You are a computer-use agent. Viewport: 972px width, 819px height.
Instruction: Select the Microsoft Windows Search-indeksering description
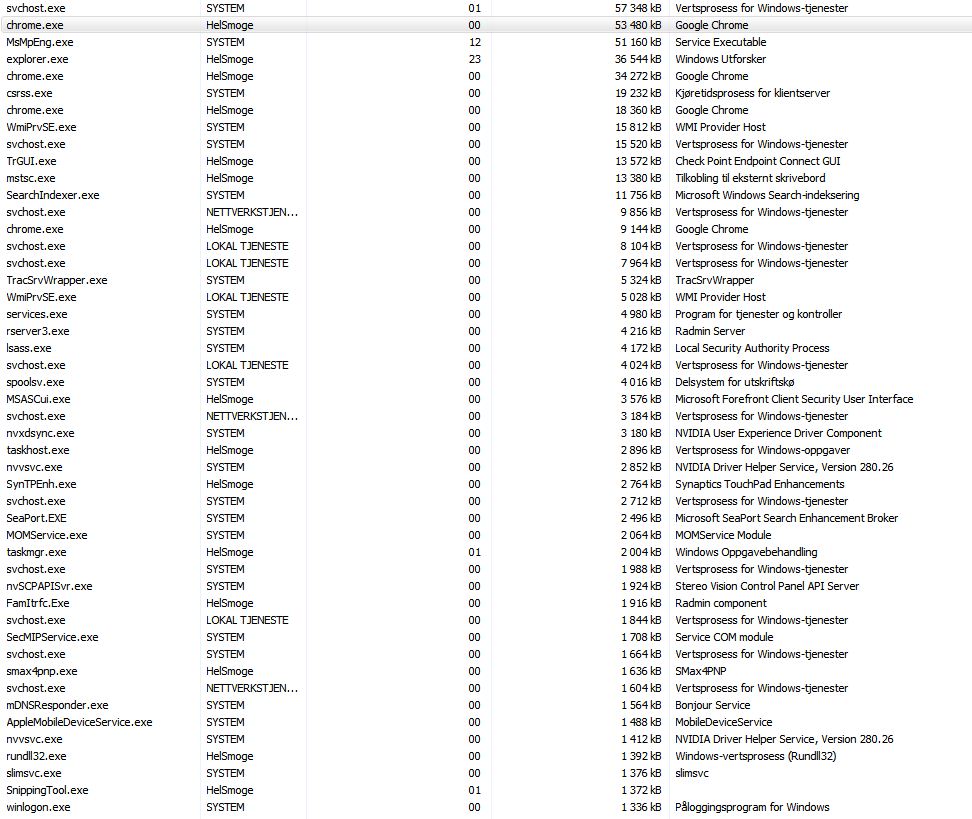[767, 195]
